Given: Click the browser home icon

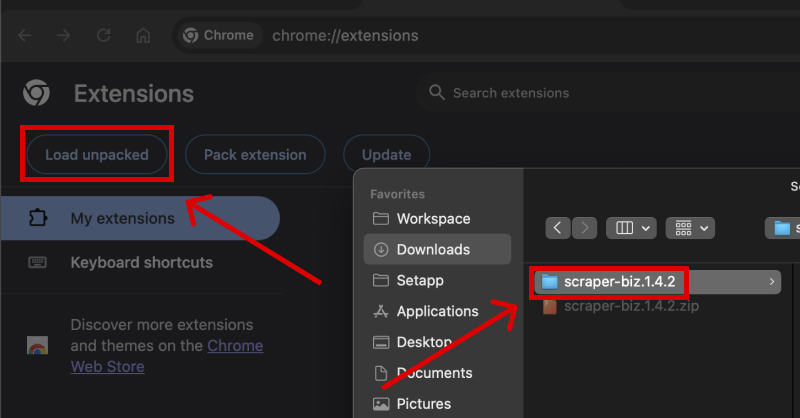Looking at the screenshot, I should pos(143,36).
